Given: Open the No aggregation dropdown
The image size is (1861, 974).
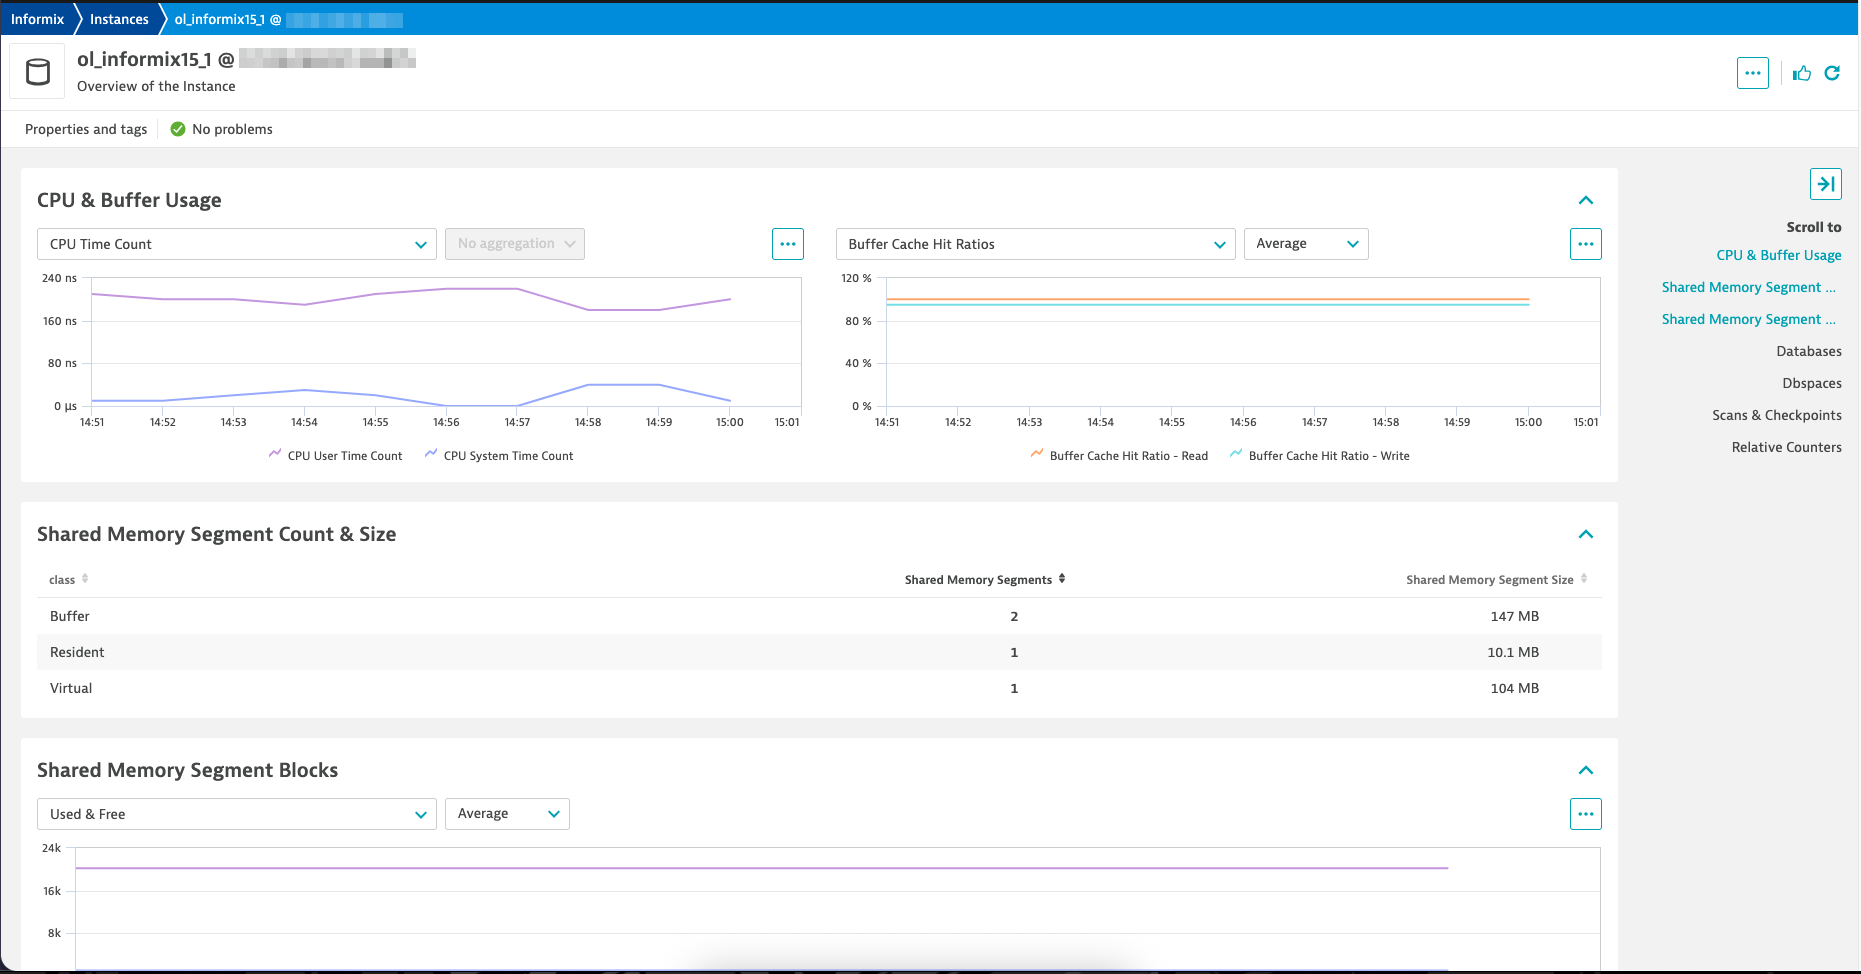Looking at the screenshot, I should click(515, 244).
